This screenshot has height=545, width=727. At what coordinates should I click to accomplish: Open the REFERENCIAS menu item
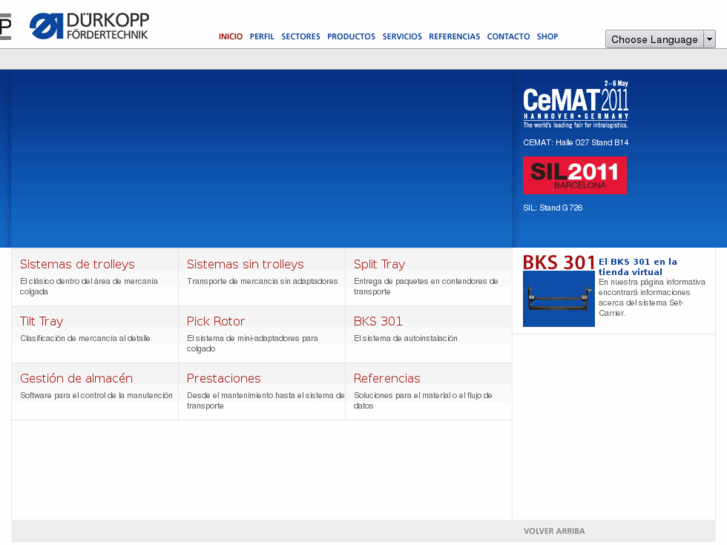[454, 37]
